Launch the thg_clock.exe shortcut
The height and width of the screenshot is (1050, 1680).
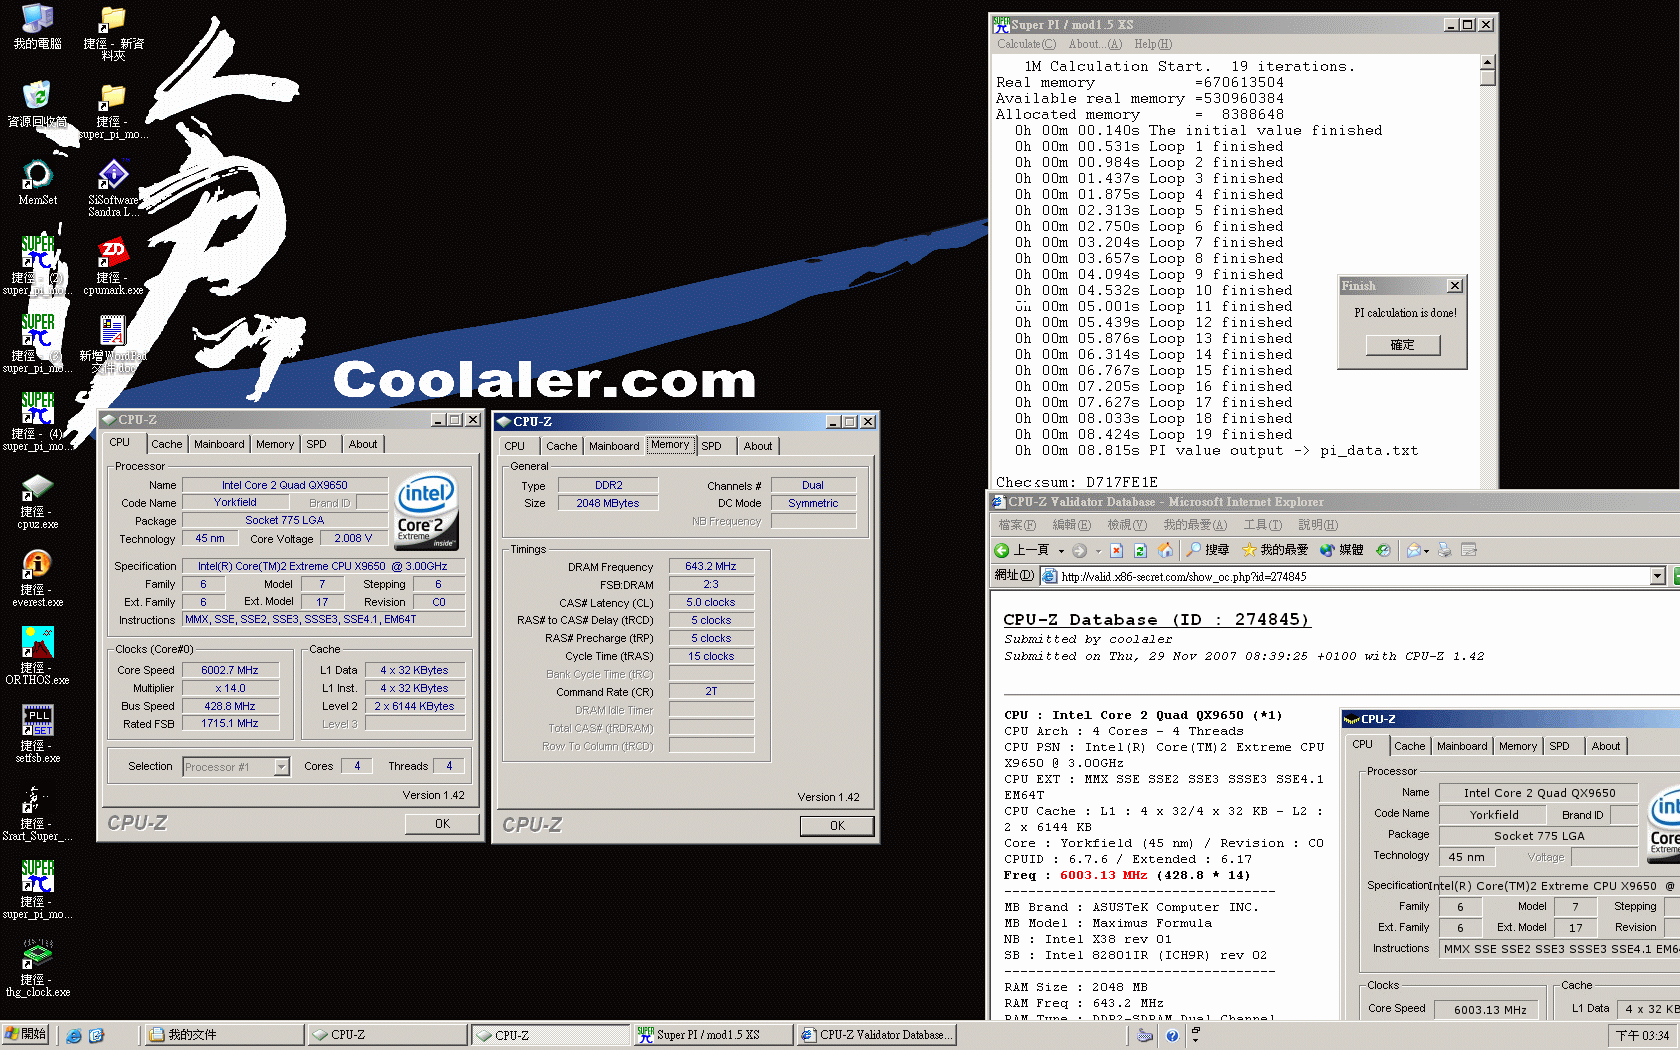coord(37,968)
